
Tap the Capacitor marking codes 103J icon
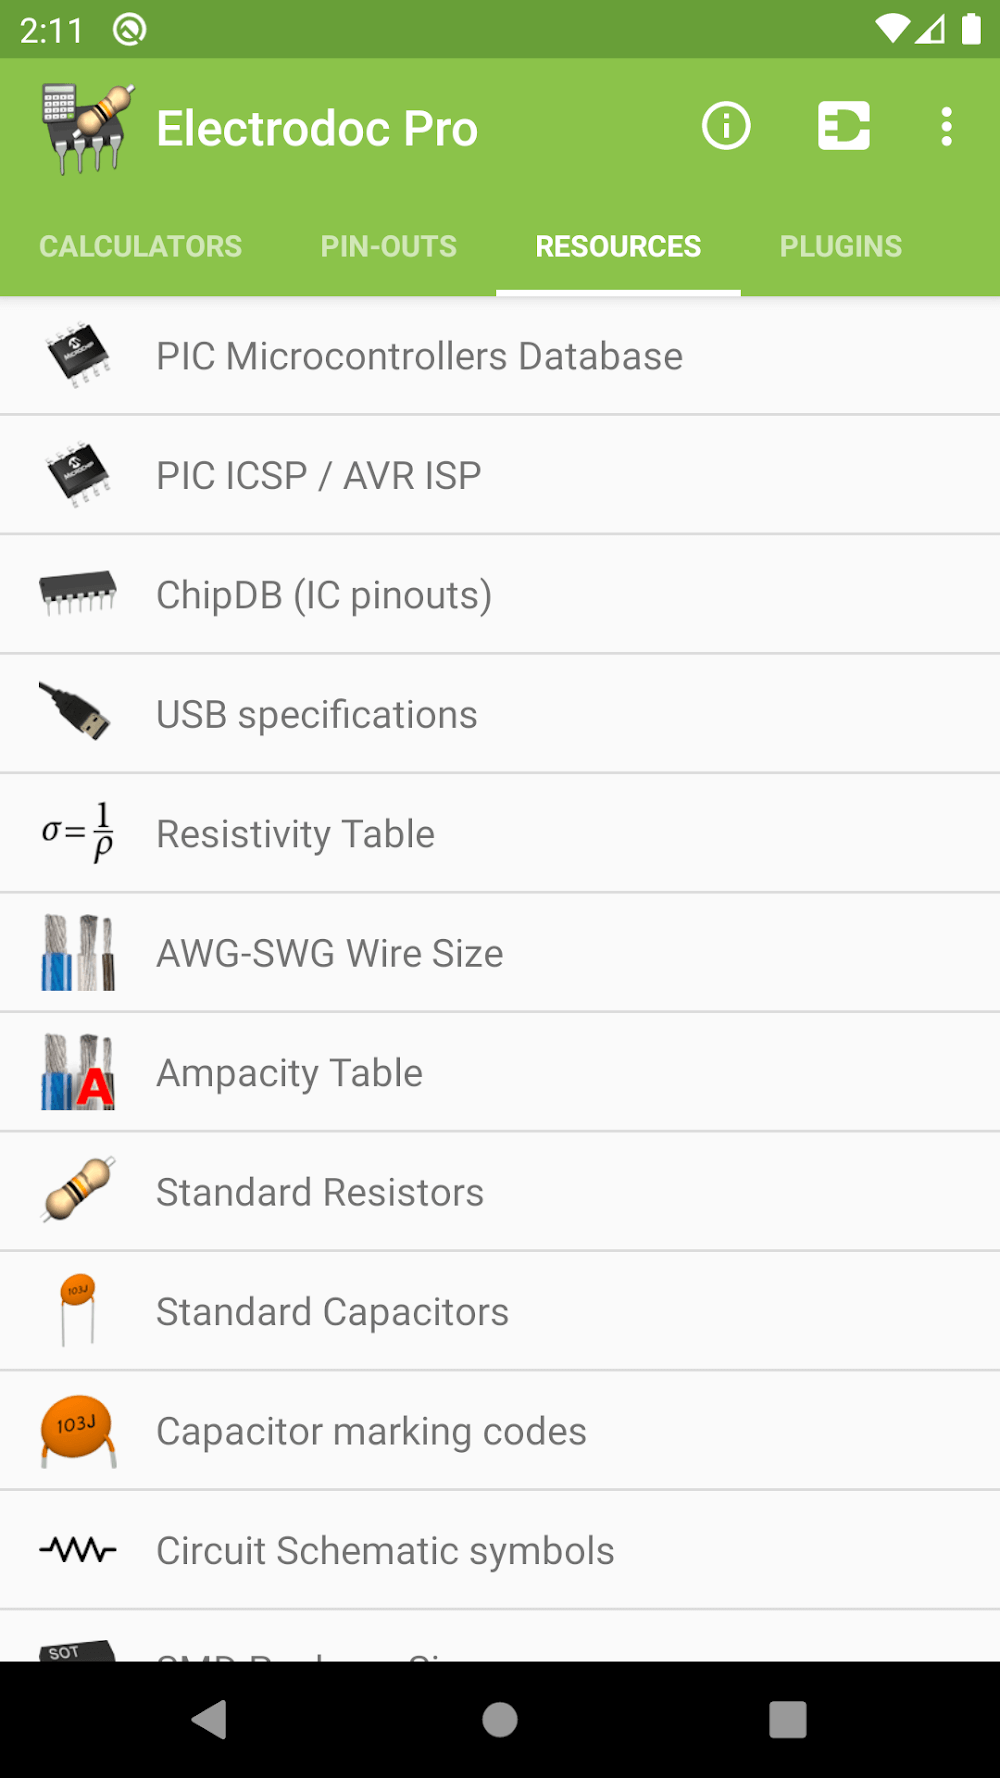[x=78, y=1430]
